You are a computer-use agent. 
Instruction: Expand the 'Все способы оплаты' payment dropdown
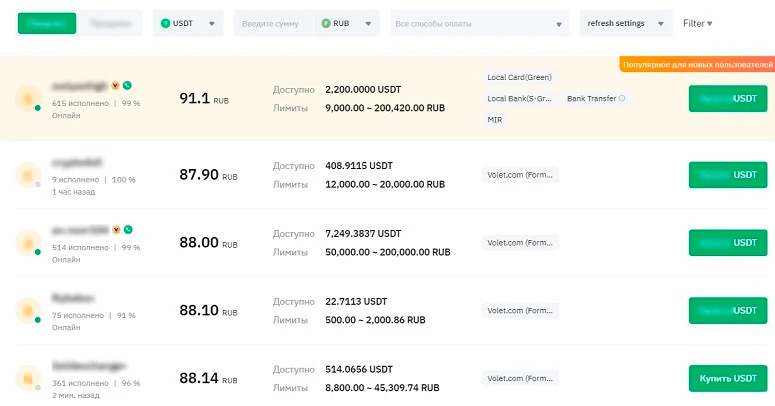coord(557,23)
